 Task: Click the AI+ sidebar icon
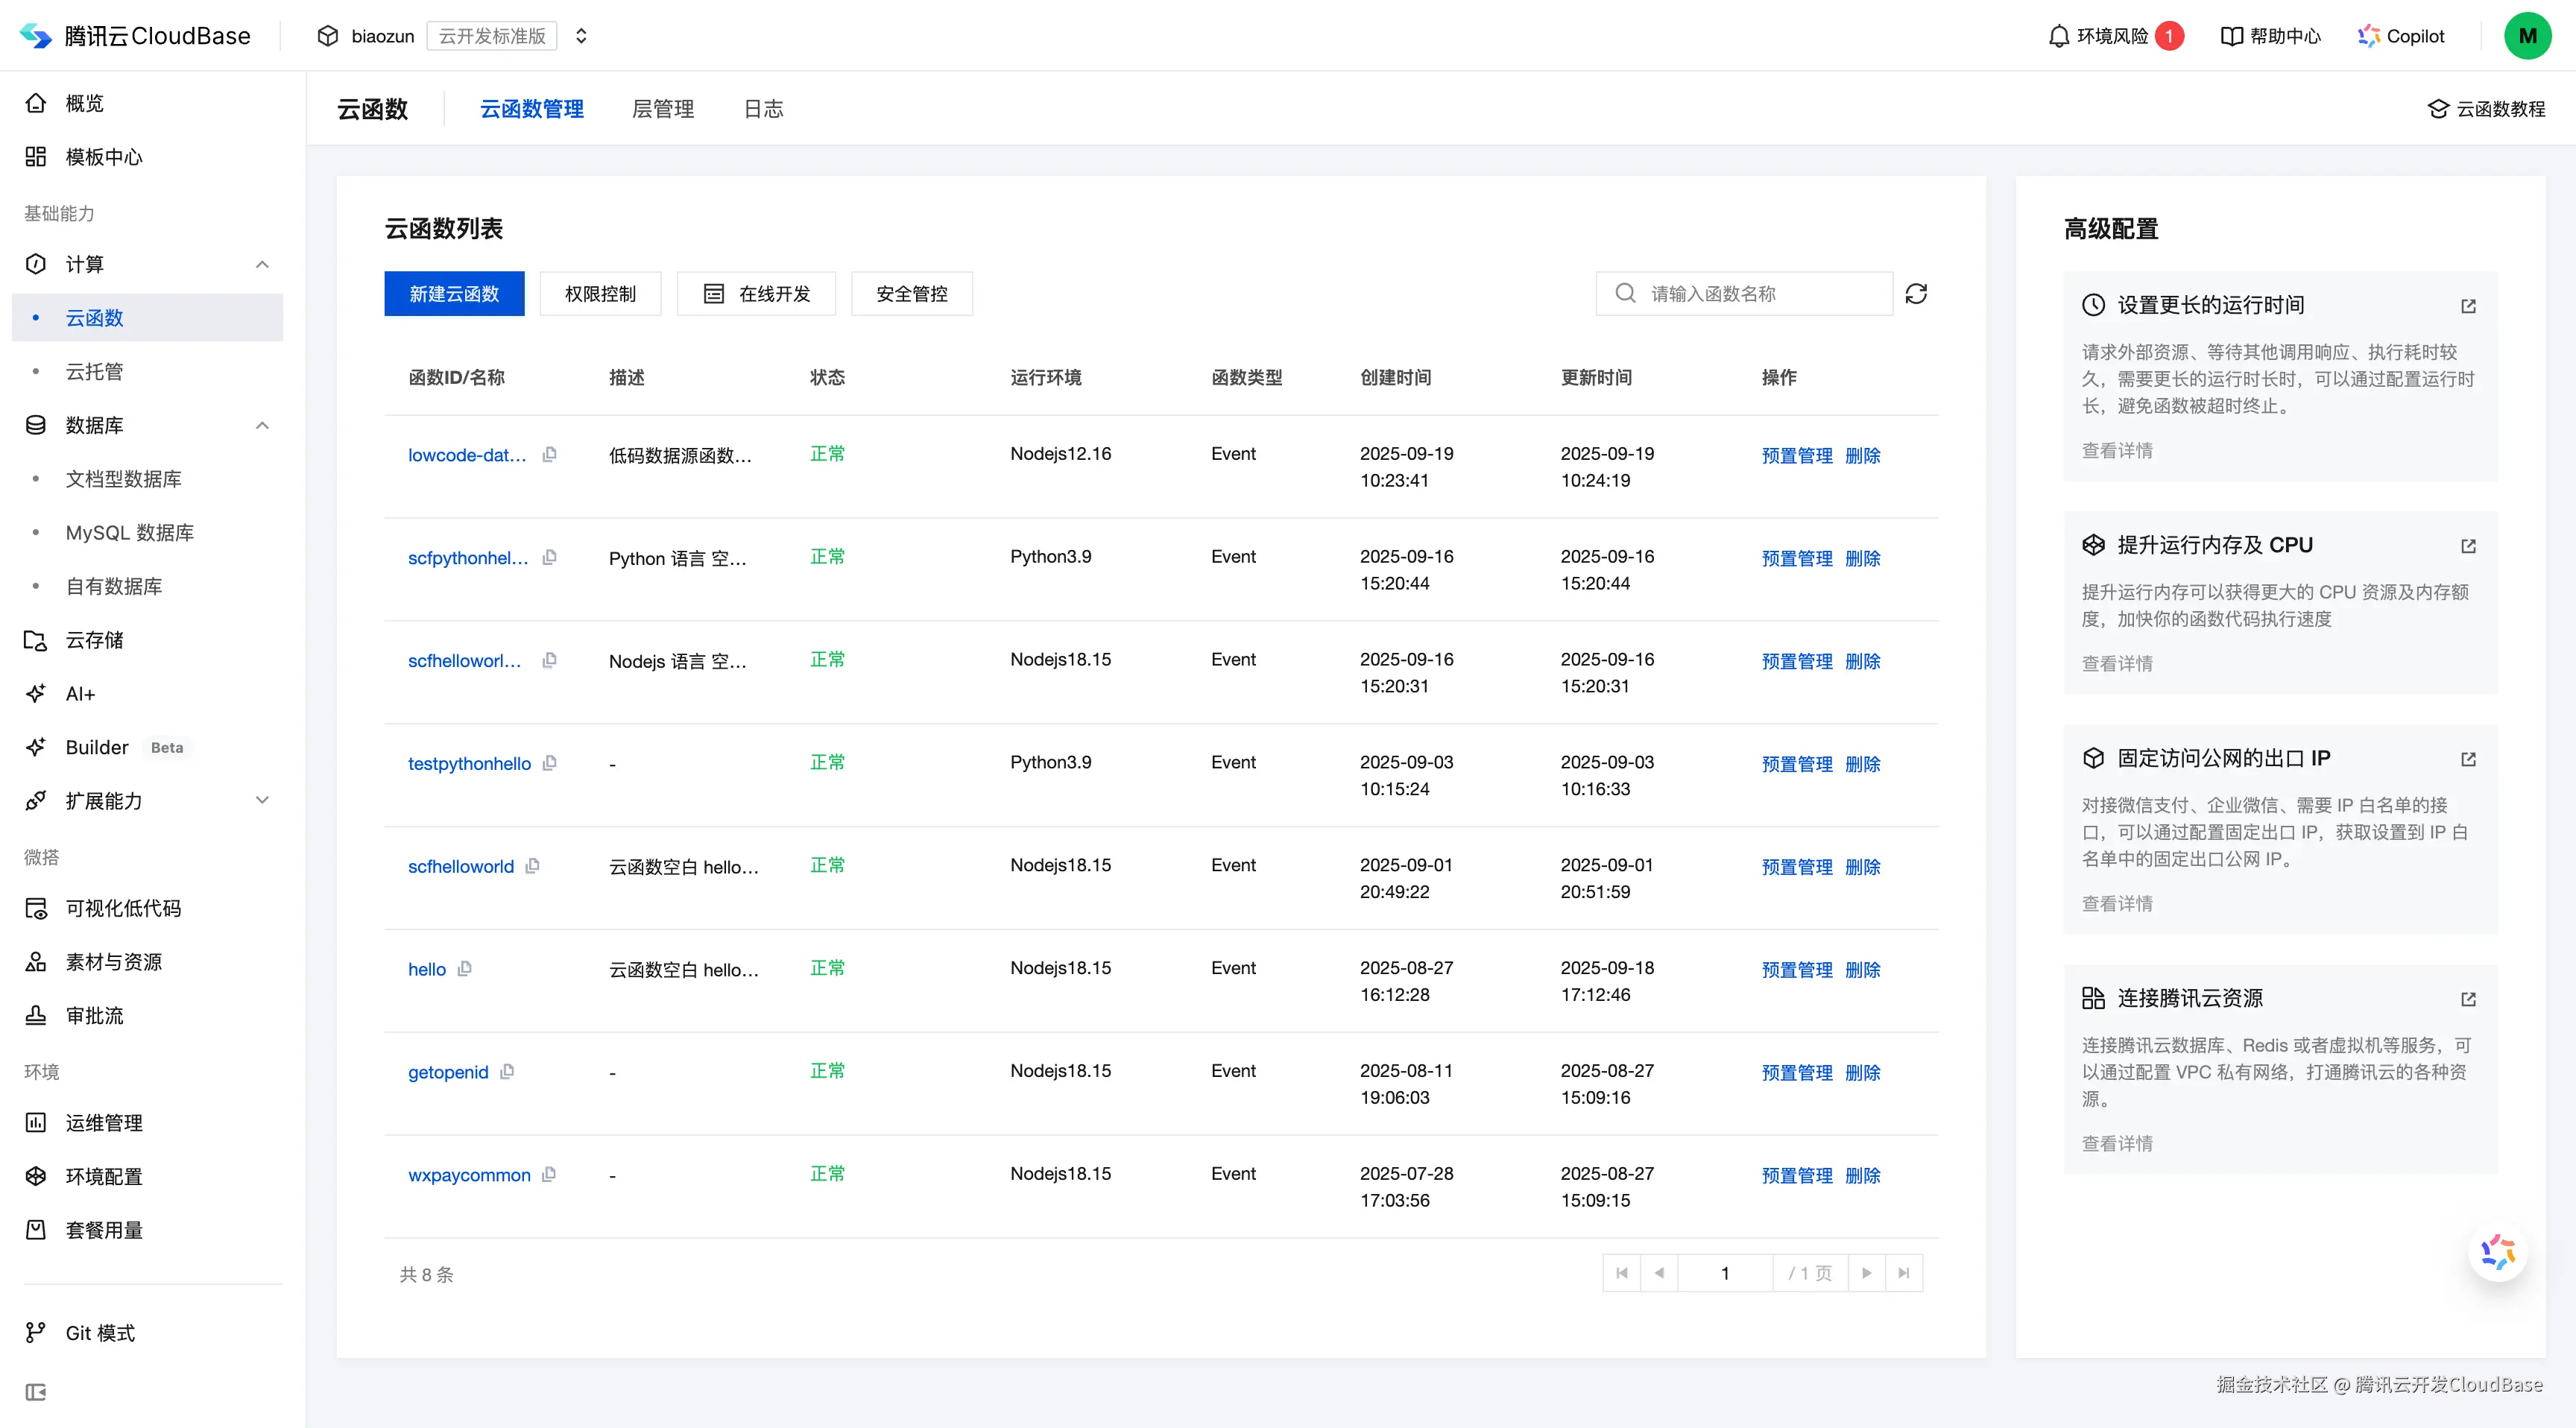tap(36, 693)
